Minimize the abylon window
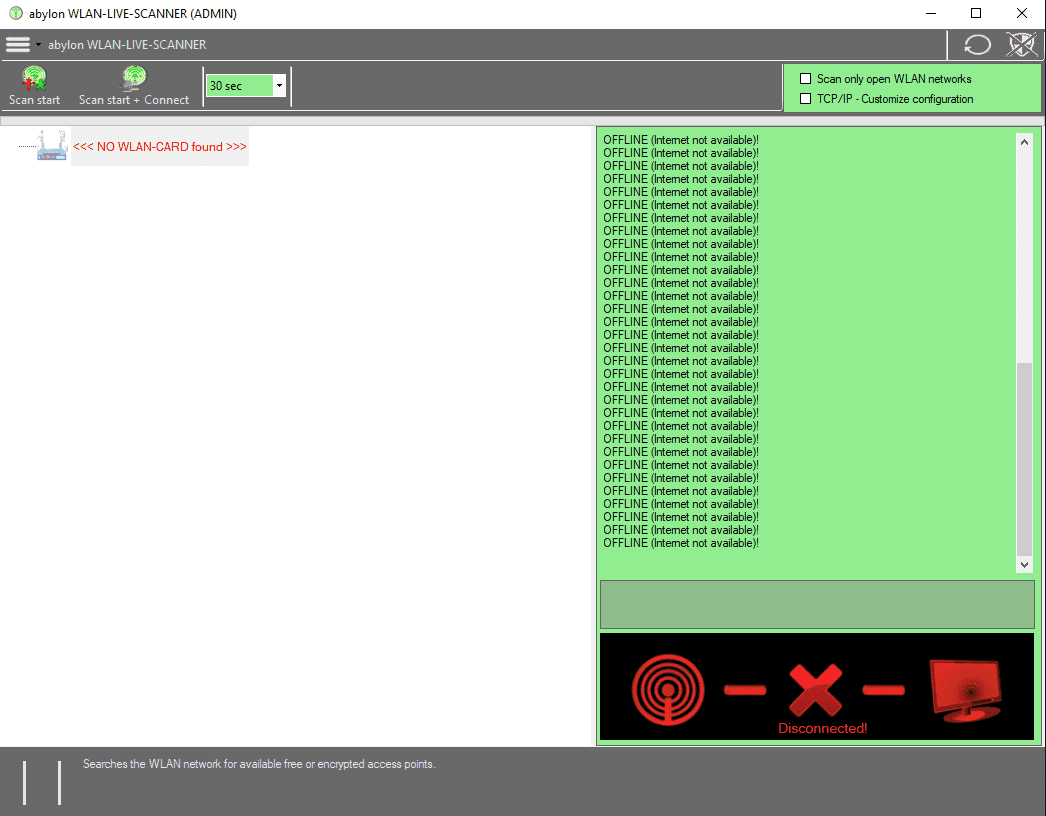 click(x=931, y=13)
